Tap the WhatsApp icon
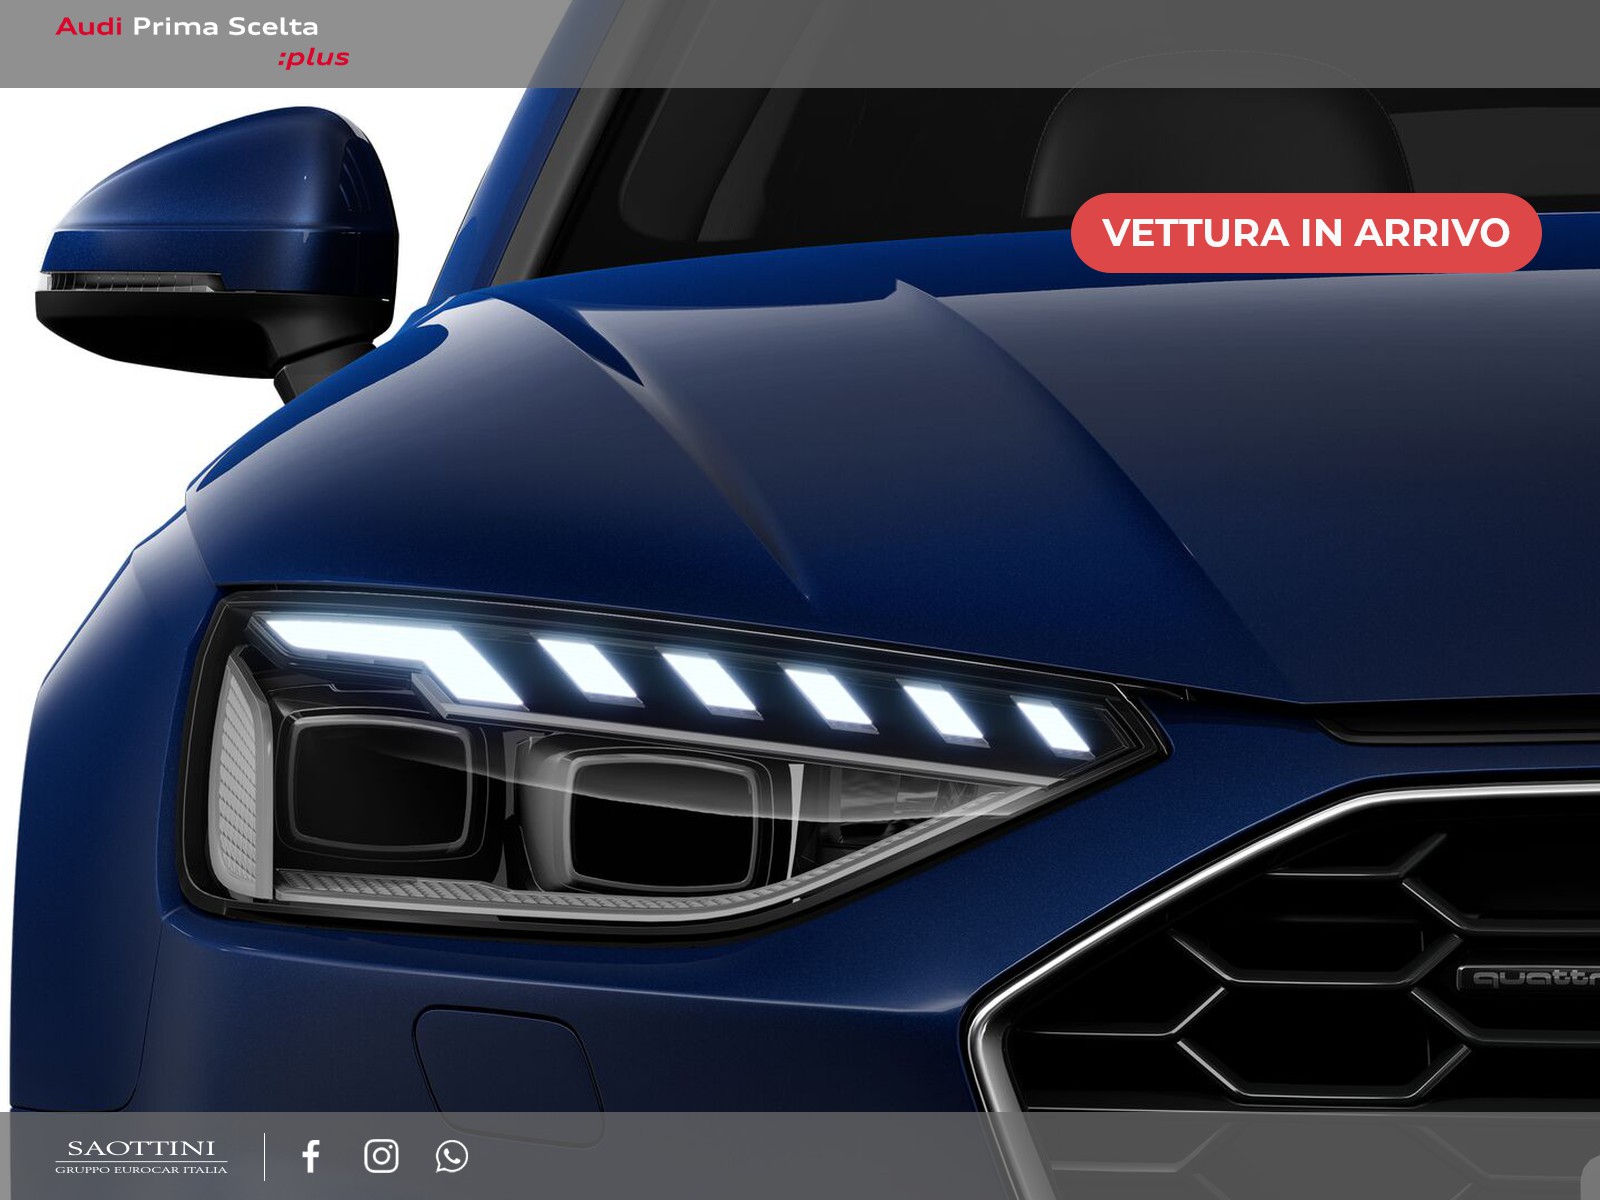Screen dimensions: 1600x1200 pyautogui.click(x=451, y=1156)
